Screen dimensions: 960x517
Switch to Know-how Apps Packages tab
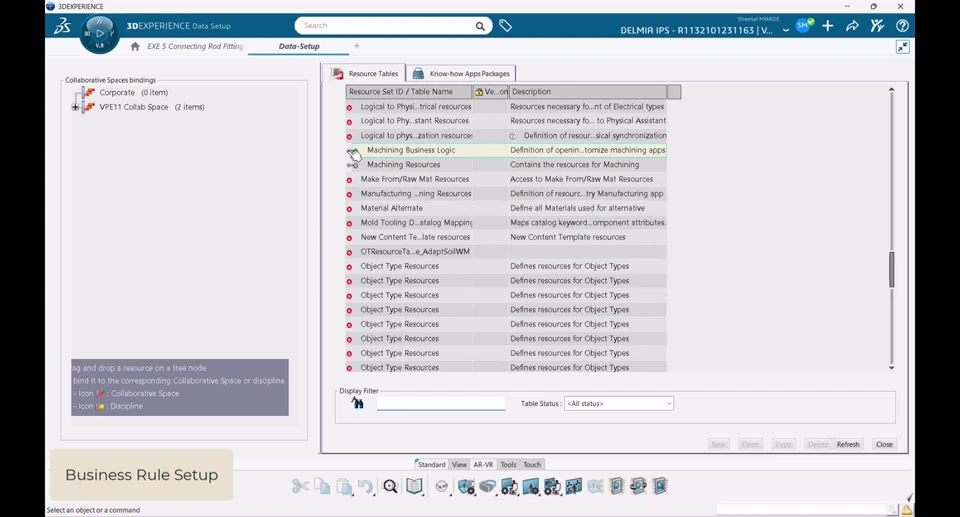point(461,74)
